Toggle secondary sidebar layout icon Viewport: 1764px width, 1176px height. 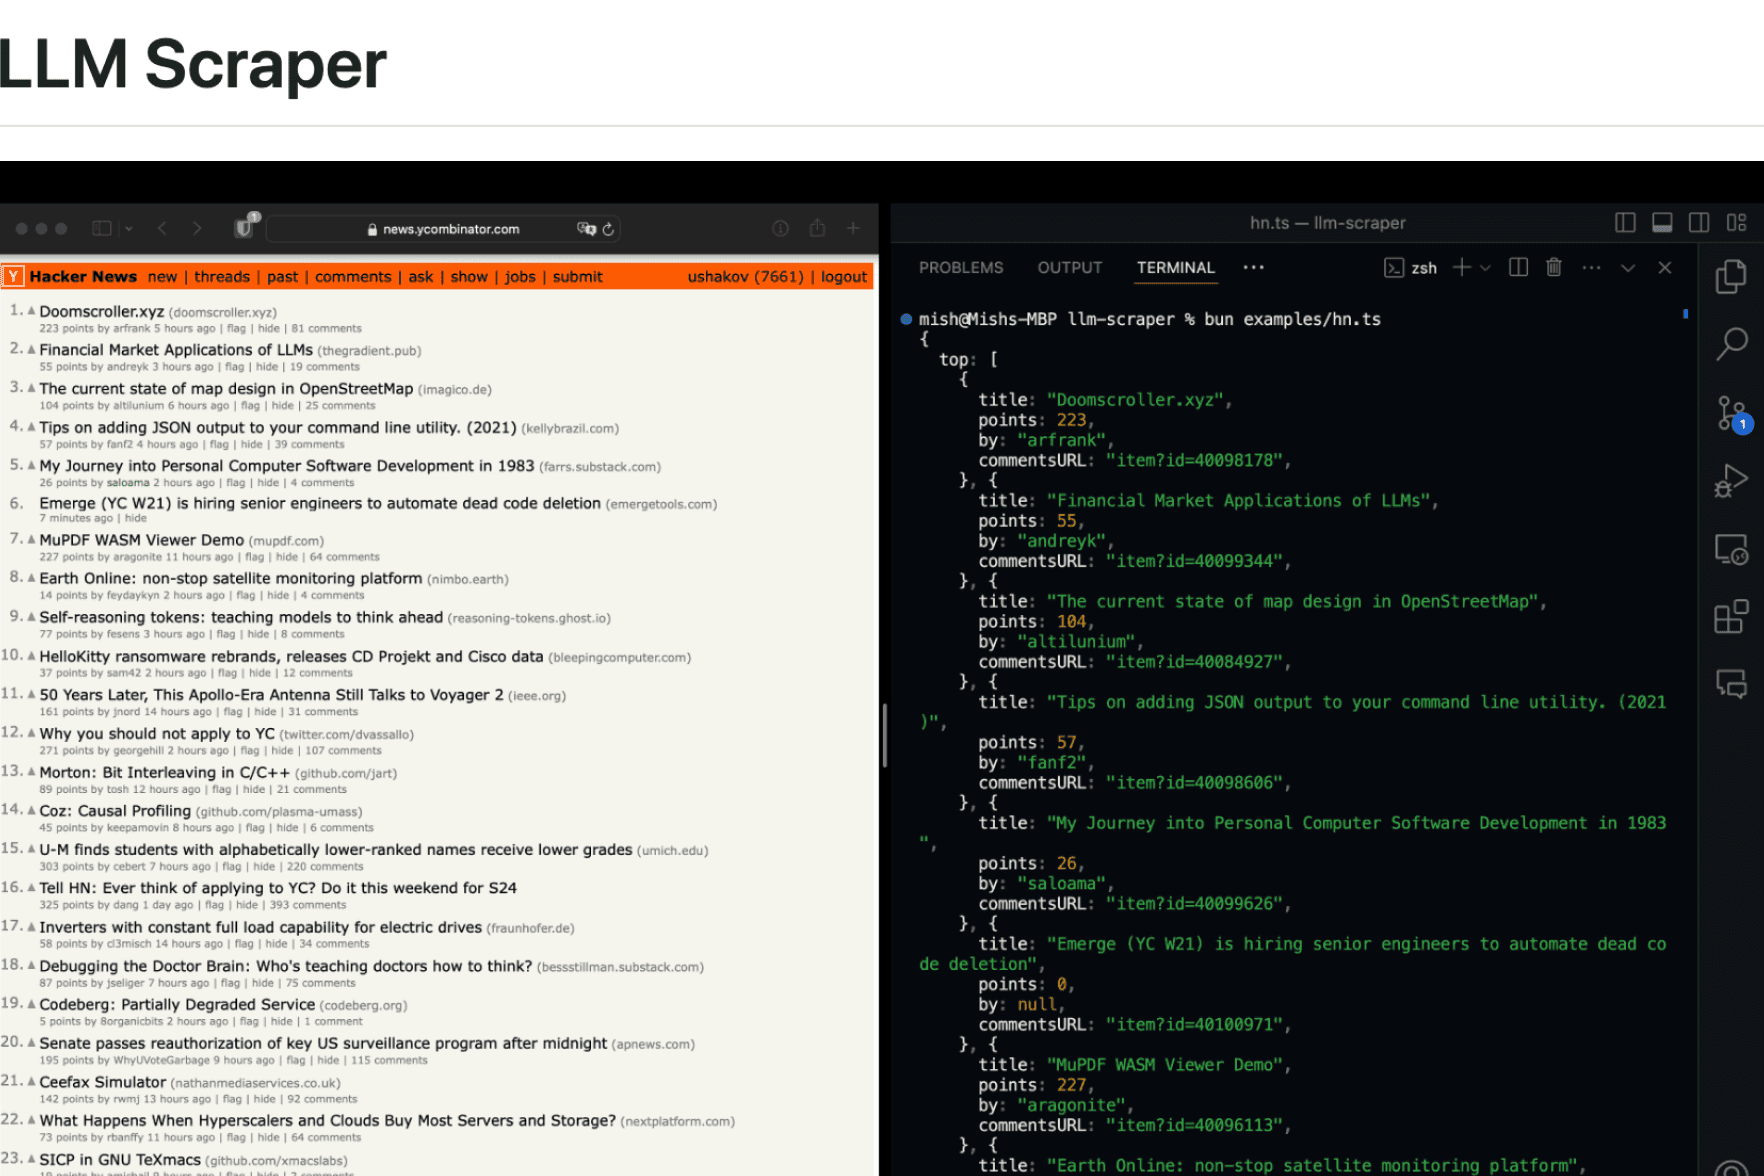click(1699, 222)
